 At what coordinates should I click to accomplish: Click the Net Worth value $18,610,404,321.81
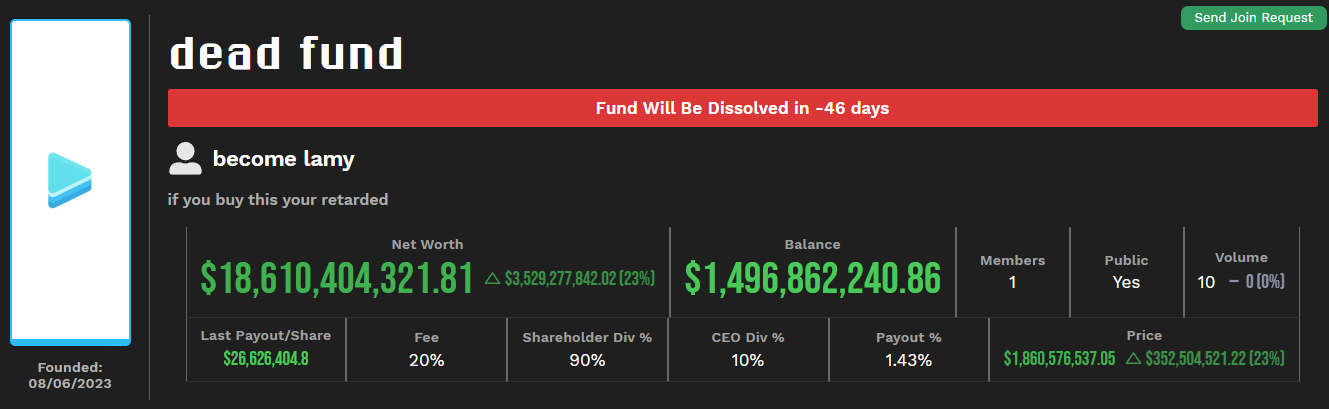(337, 278)
